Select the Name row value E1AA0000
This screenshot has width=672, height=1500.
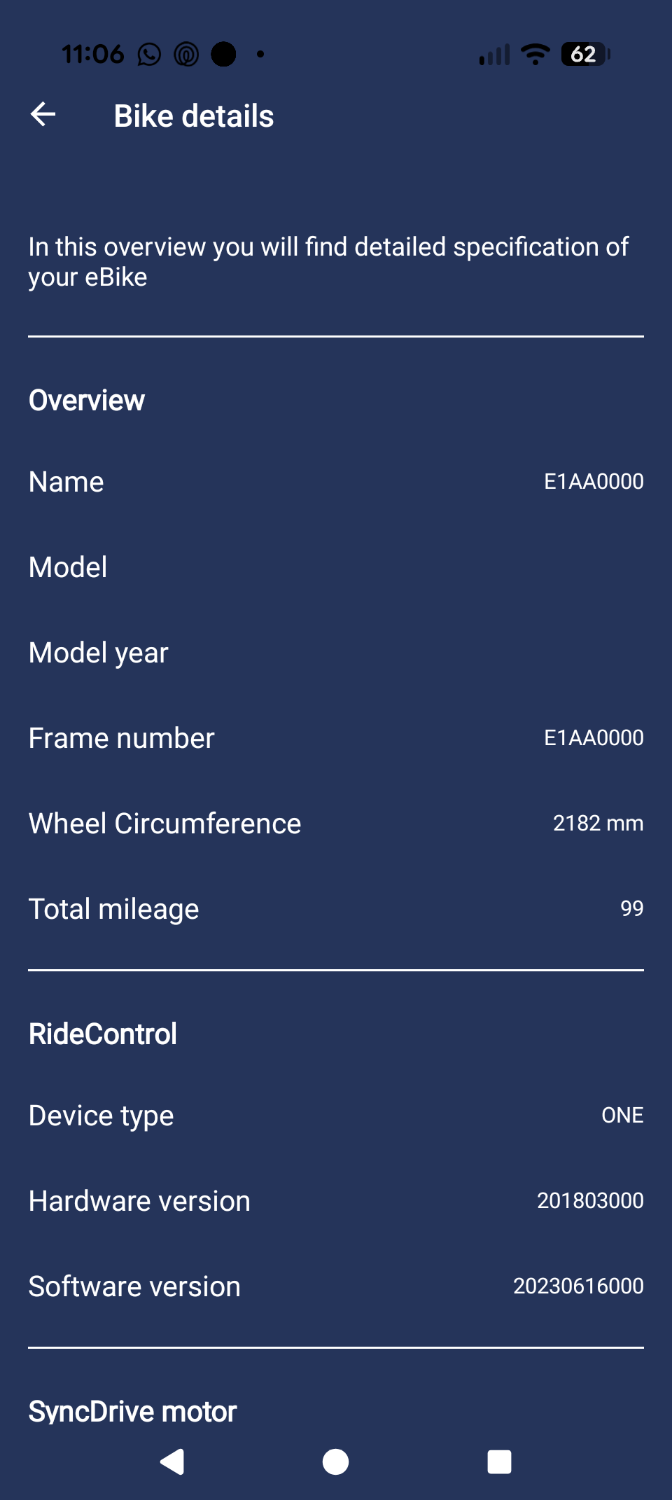(593, 482)
